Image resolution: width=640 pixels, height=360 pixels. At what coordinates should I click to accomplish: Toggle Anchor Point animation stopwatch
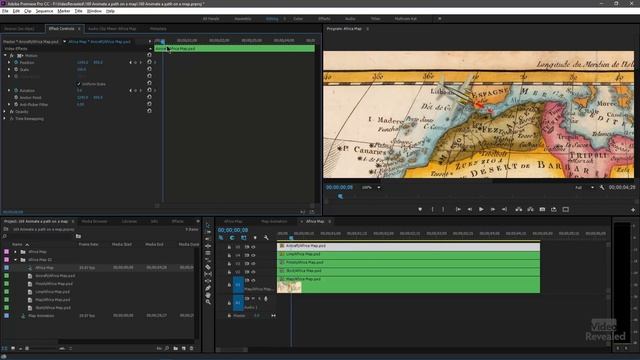click(16, 98)
